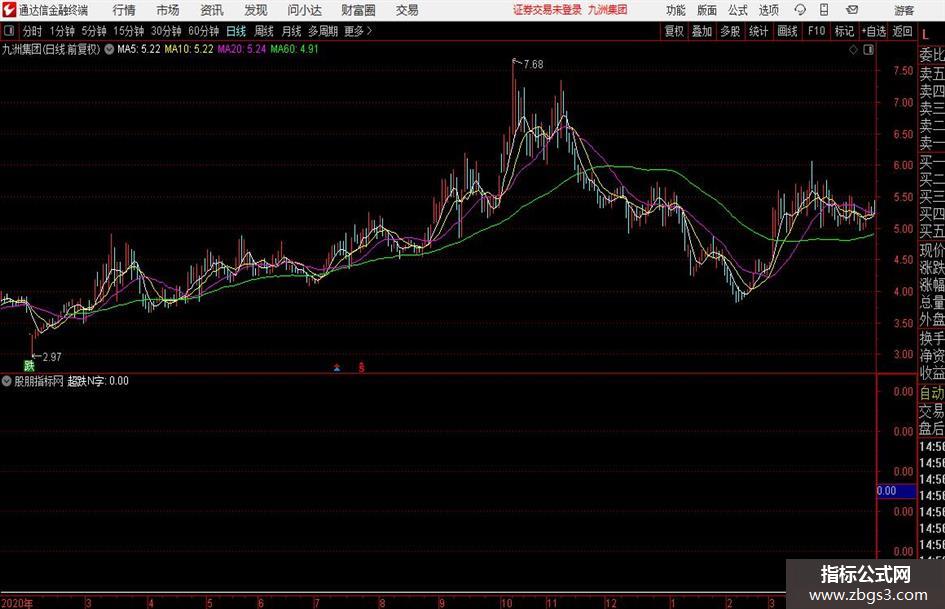Click the 复权 toolbar button

point(674,31)
